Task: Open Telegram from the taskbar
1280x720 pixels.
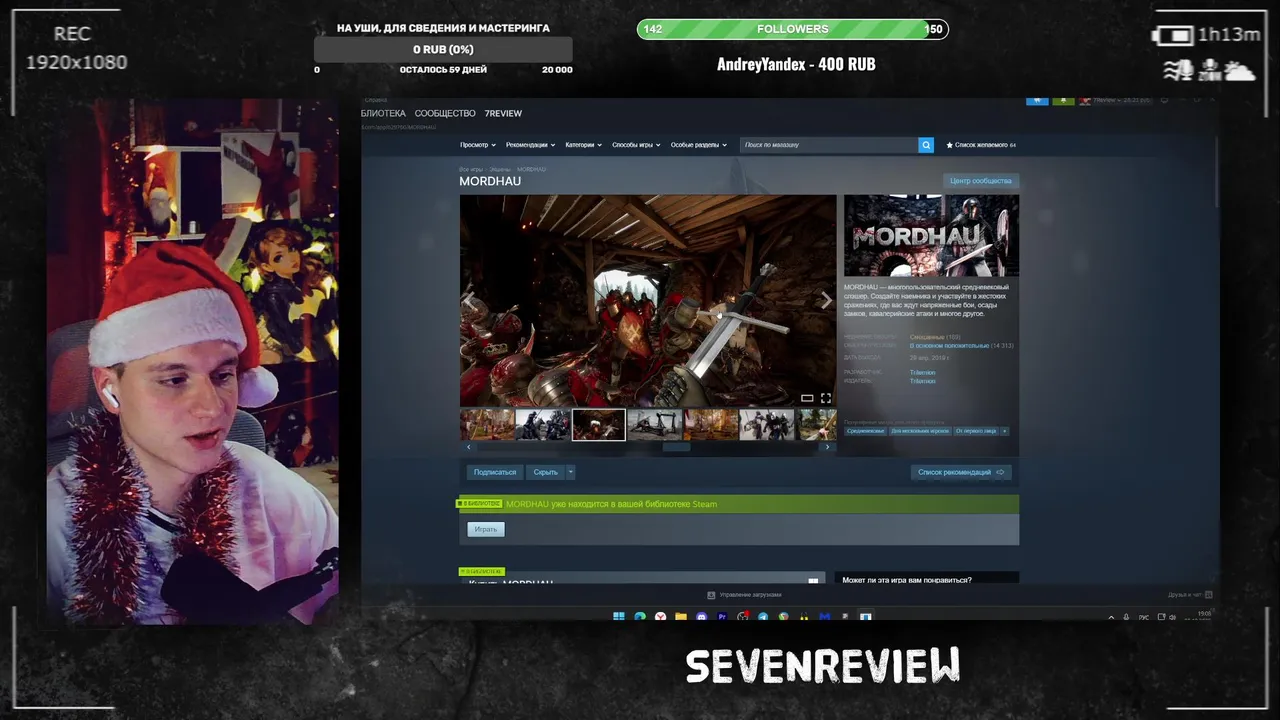Action: tap(763, 617)
